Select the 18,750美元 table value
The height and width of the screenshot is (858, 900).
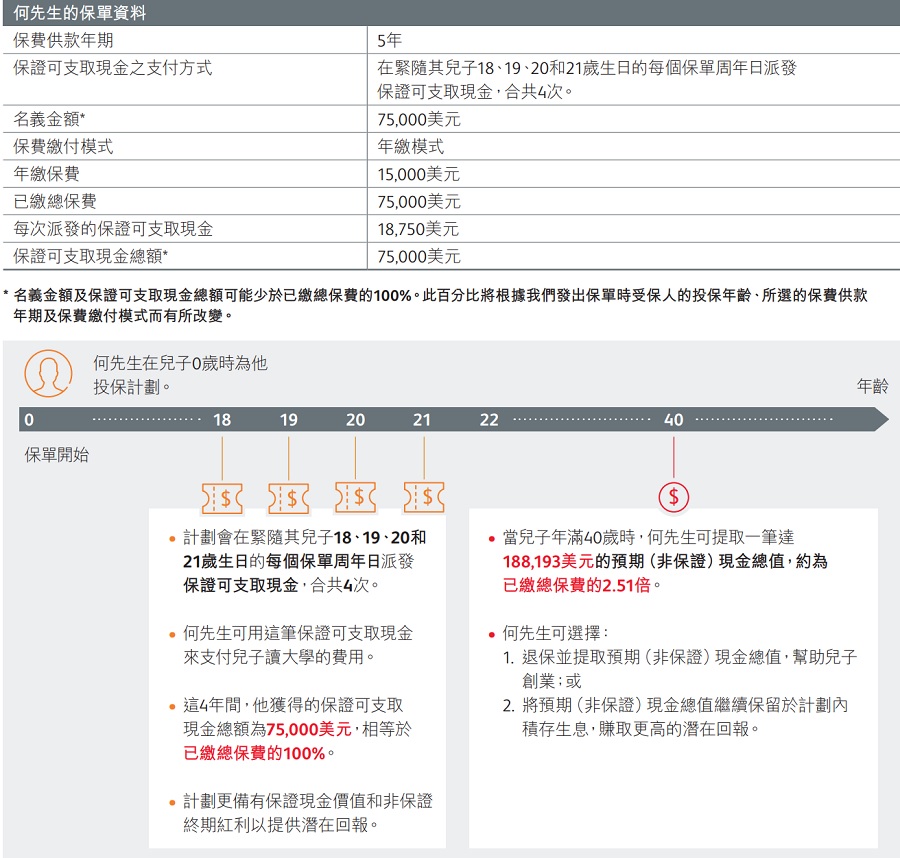tap(418, 229)
